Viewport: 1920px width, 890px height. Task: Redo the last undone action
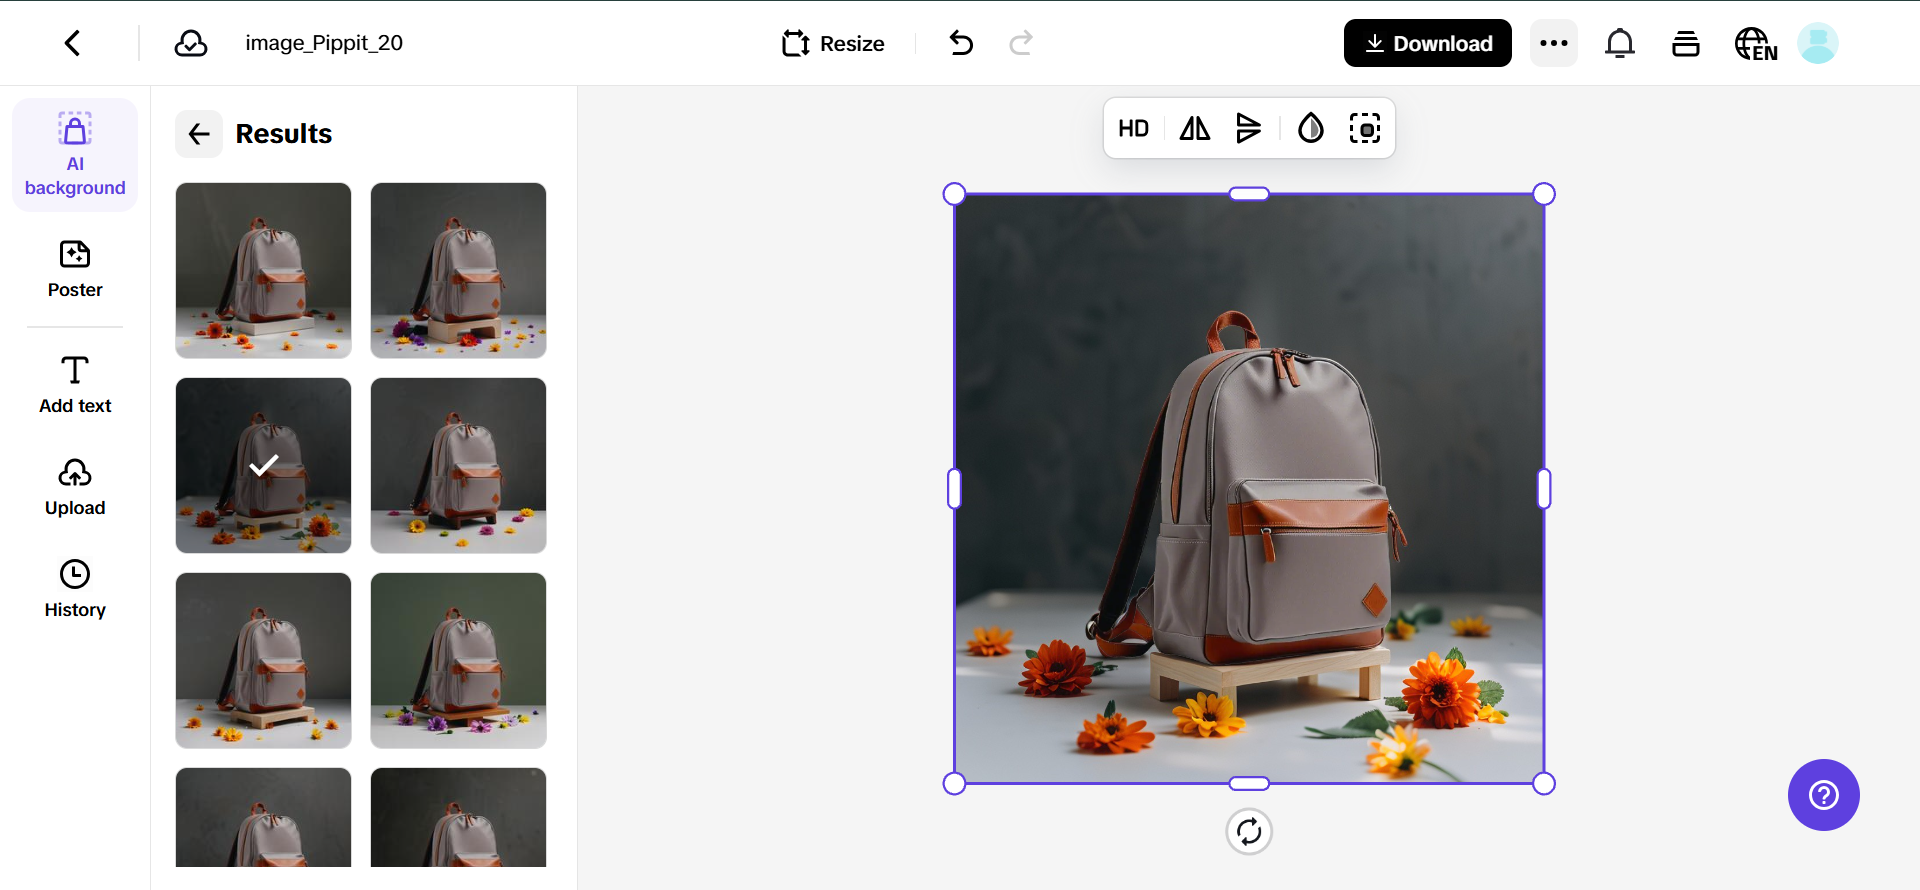(1021, 43)
